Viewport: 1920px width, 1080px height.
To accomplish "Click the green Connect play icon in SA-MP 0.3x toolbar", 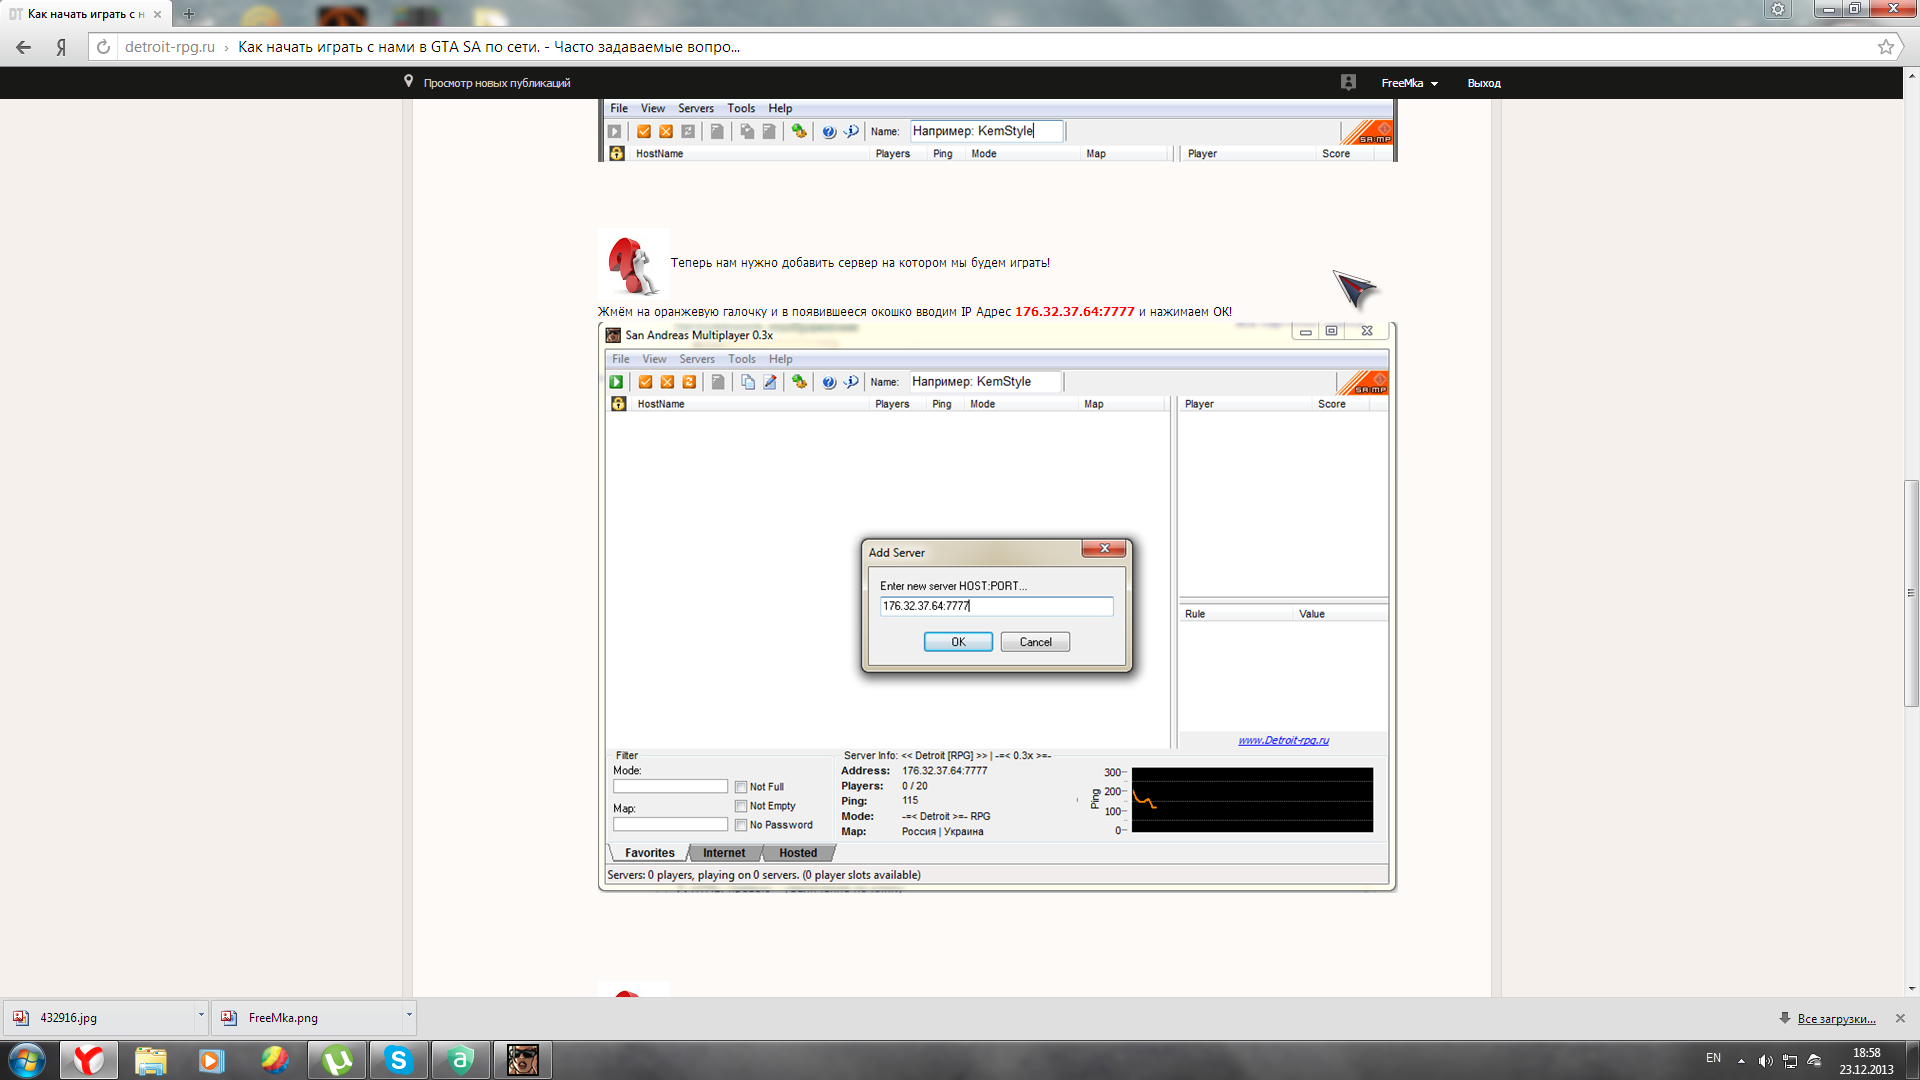I will (616, 382).
